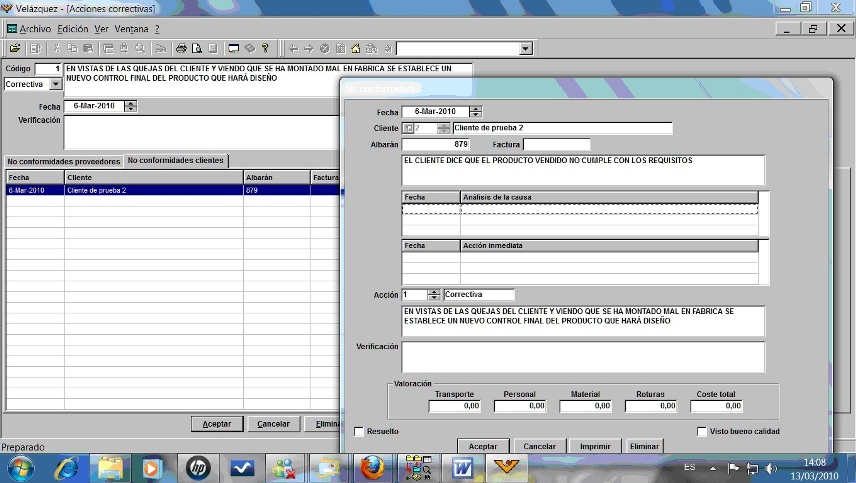Open Firefox from the taskbar
The height and width of the screenshot is (483, 856).
[372, 468]
